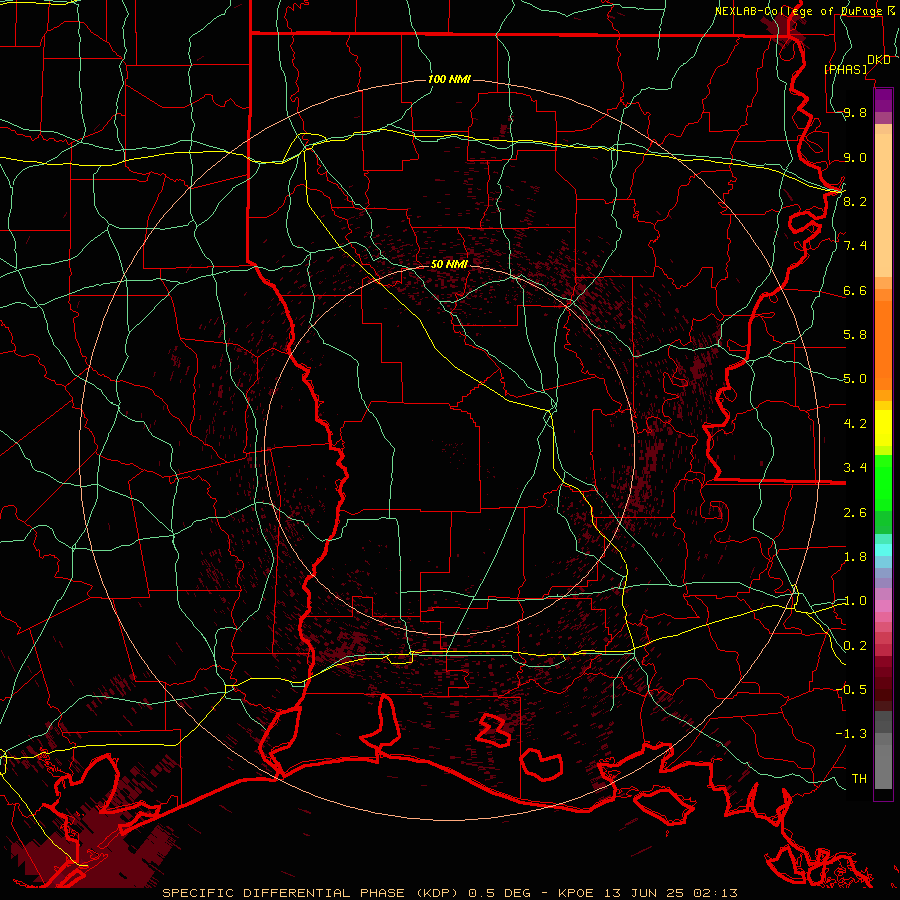
Task: Click the 9.8 scale value
Action: click(855, 112)
